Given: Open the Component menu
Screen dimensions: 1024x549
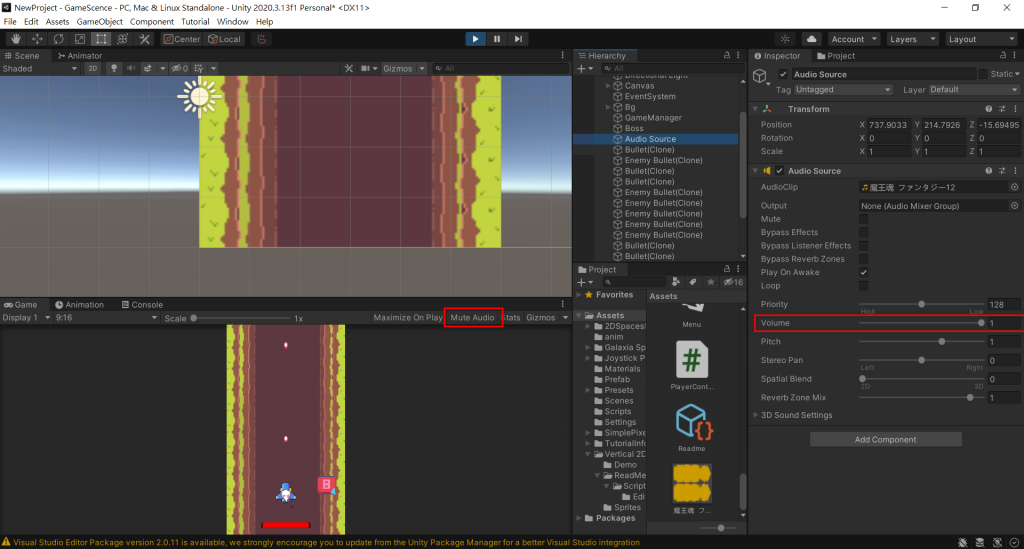Looking at the screenshot, I should (x=152, y=22).
